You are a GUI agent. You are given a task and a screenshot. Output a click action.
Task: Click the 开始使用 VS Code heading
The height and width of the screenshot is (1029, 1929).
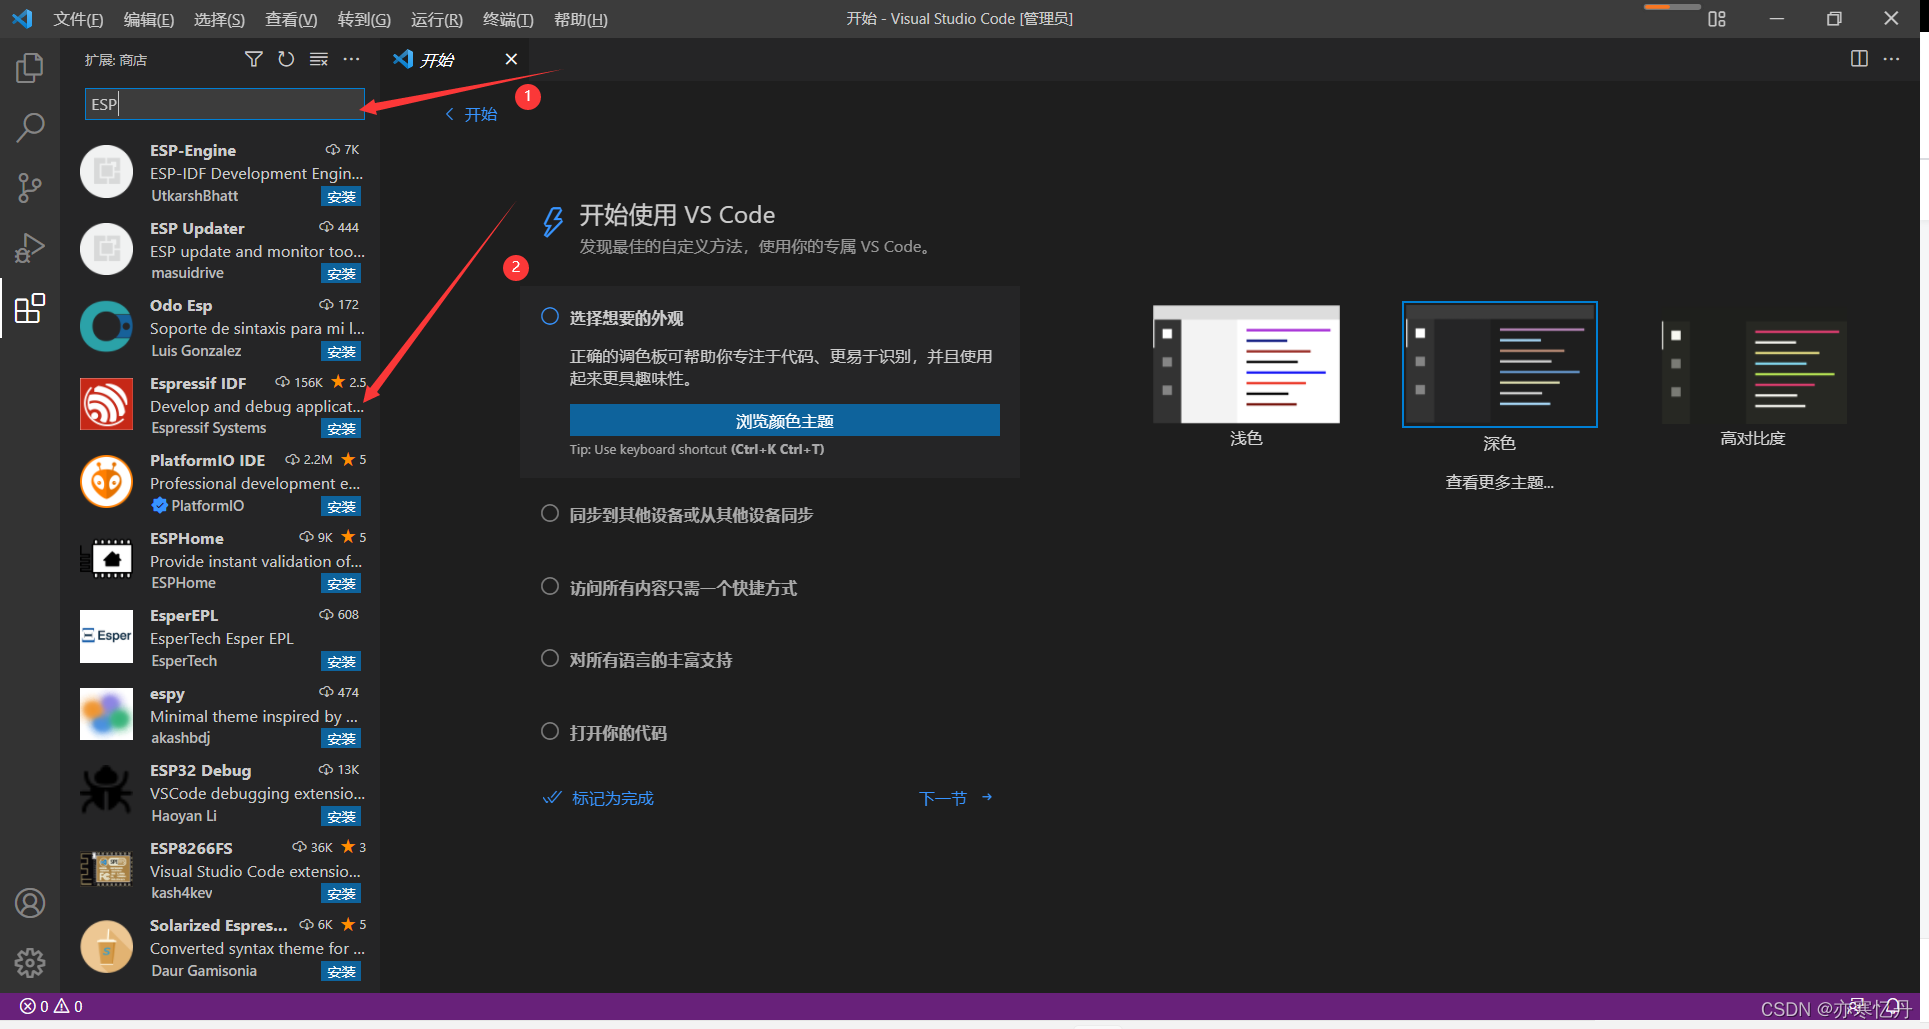677,215
